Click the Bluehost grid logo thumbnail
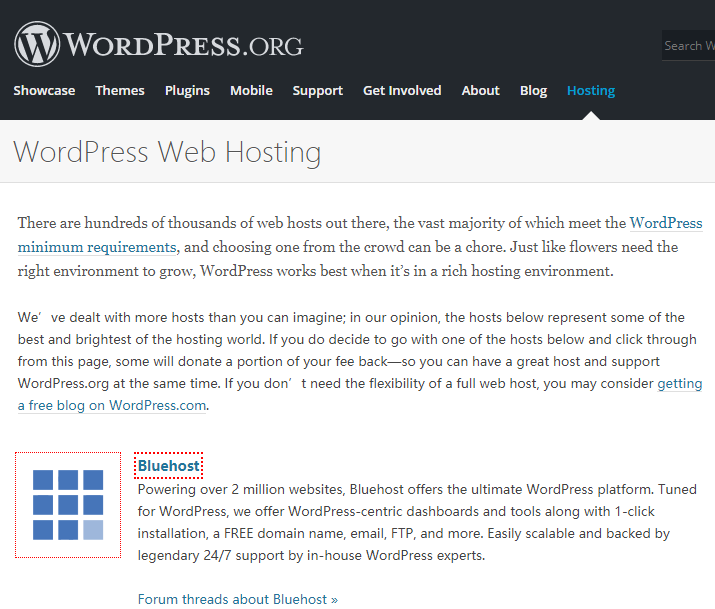The width and height of the screenshot is (715, 609). [x=68, y=505]
